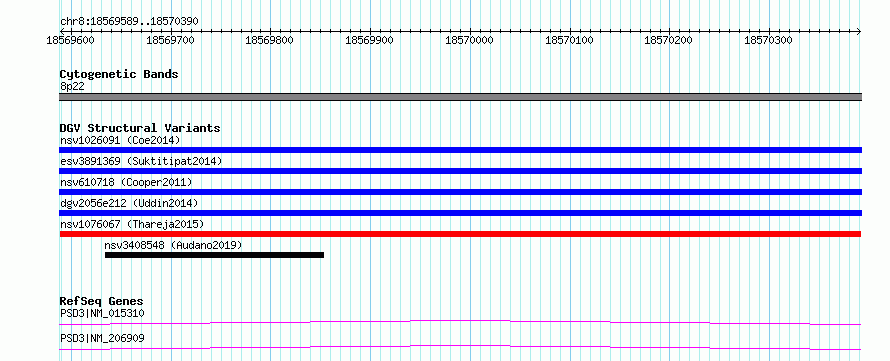Open variant nsv610718 (Cooper2011) label
Screen dimensions: 890x361
click(x=126, y=182)
